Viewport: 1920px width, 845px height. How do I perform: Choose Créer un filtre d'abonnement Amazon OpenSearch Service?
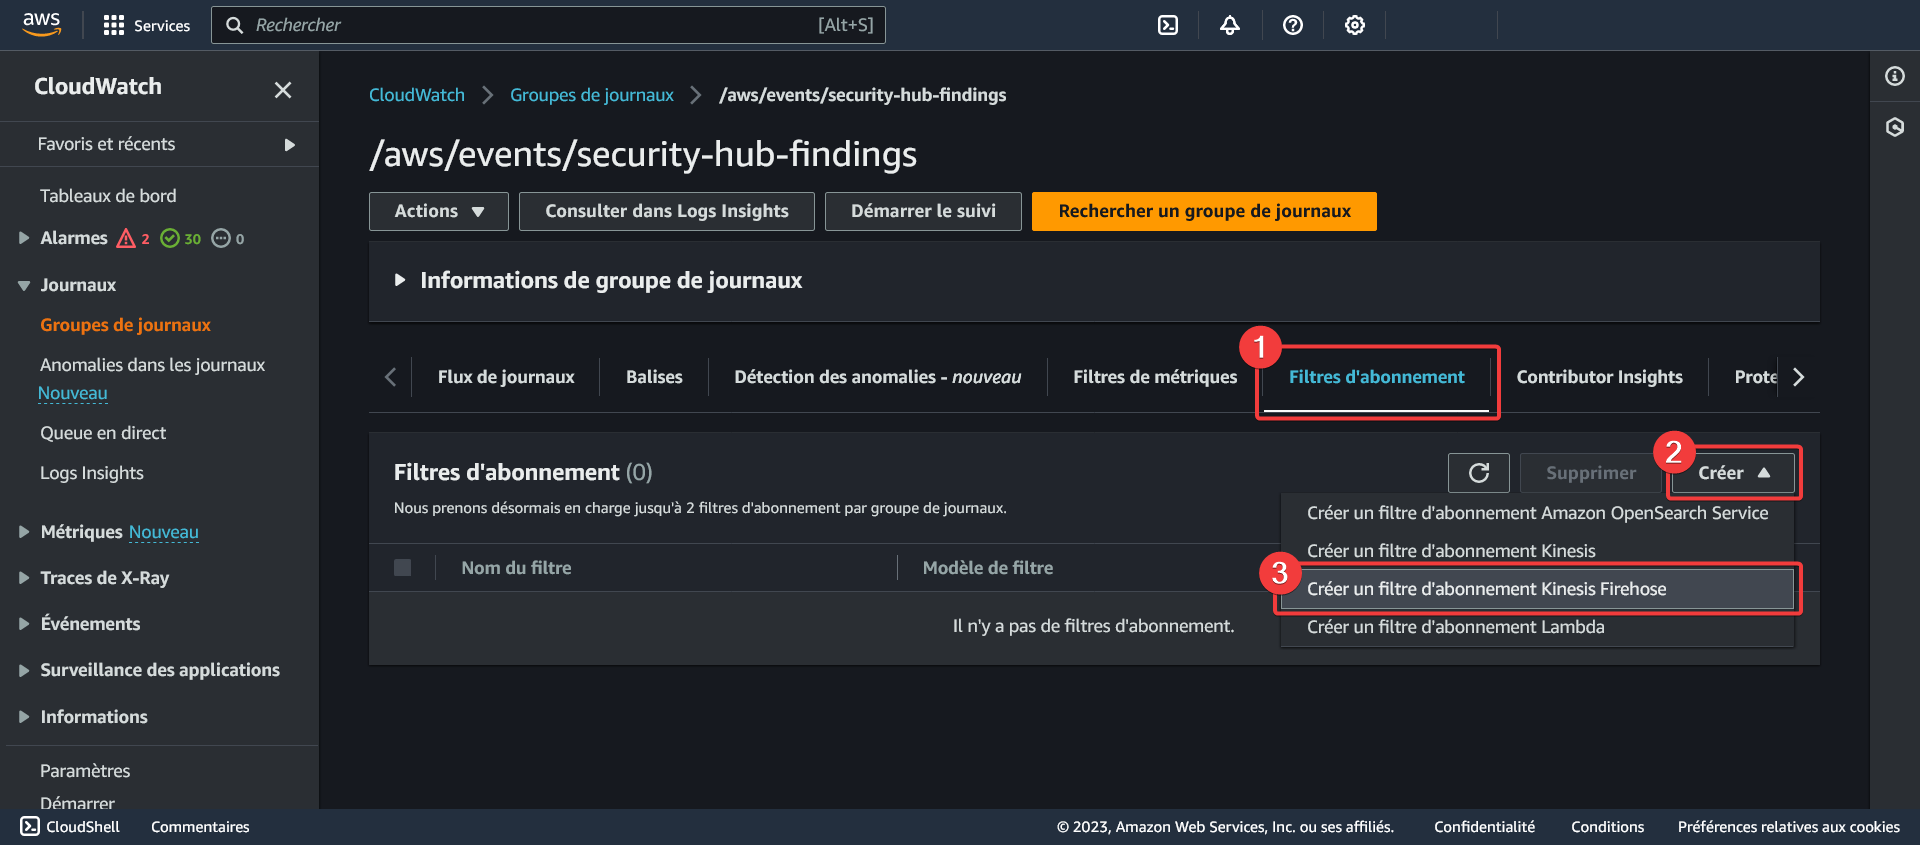[1537, 513]
